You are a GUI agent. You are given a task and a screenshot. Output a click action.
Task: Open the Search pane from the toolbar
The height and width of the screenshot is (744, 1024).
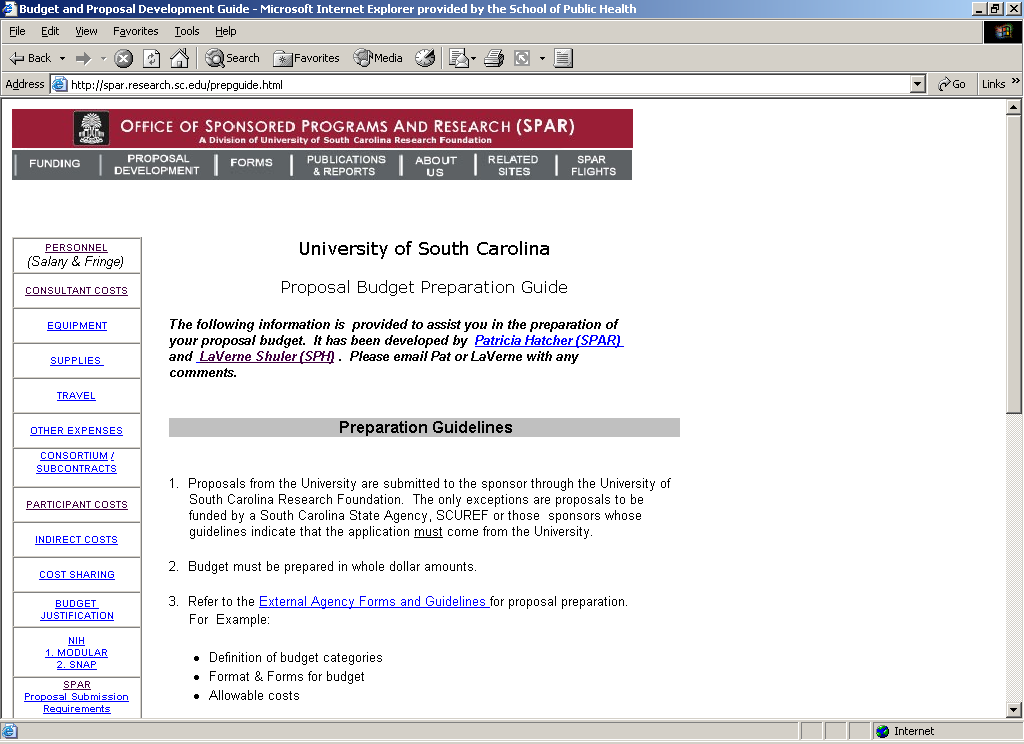pos(232,58)
